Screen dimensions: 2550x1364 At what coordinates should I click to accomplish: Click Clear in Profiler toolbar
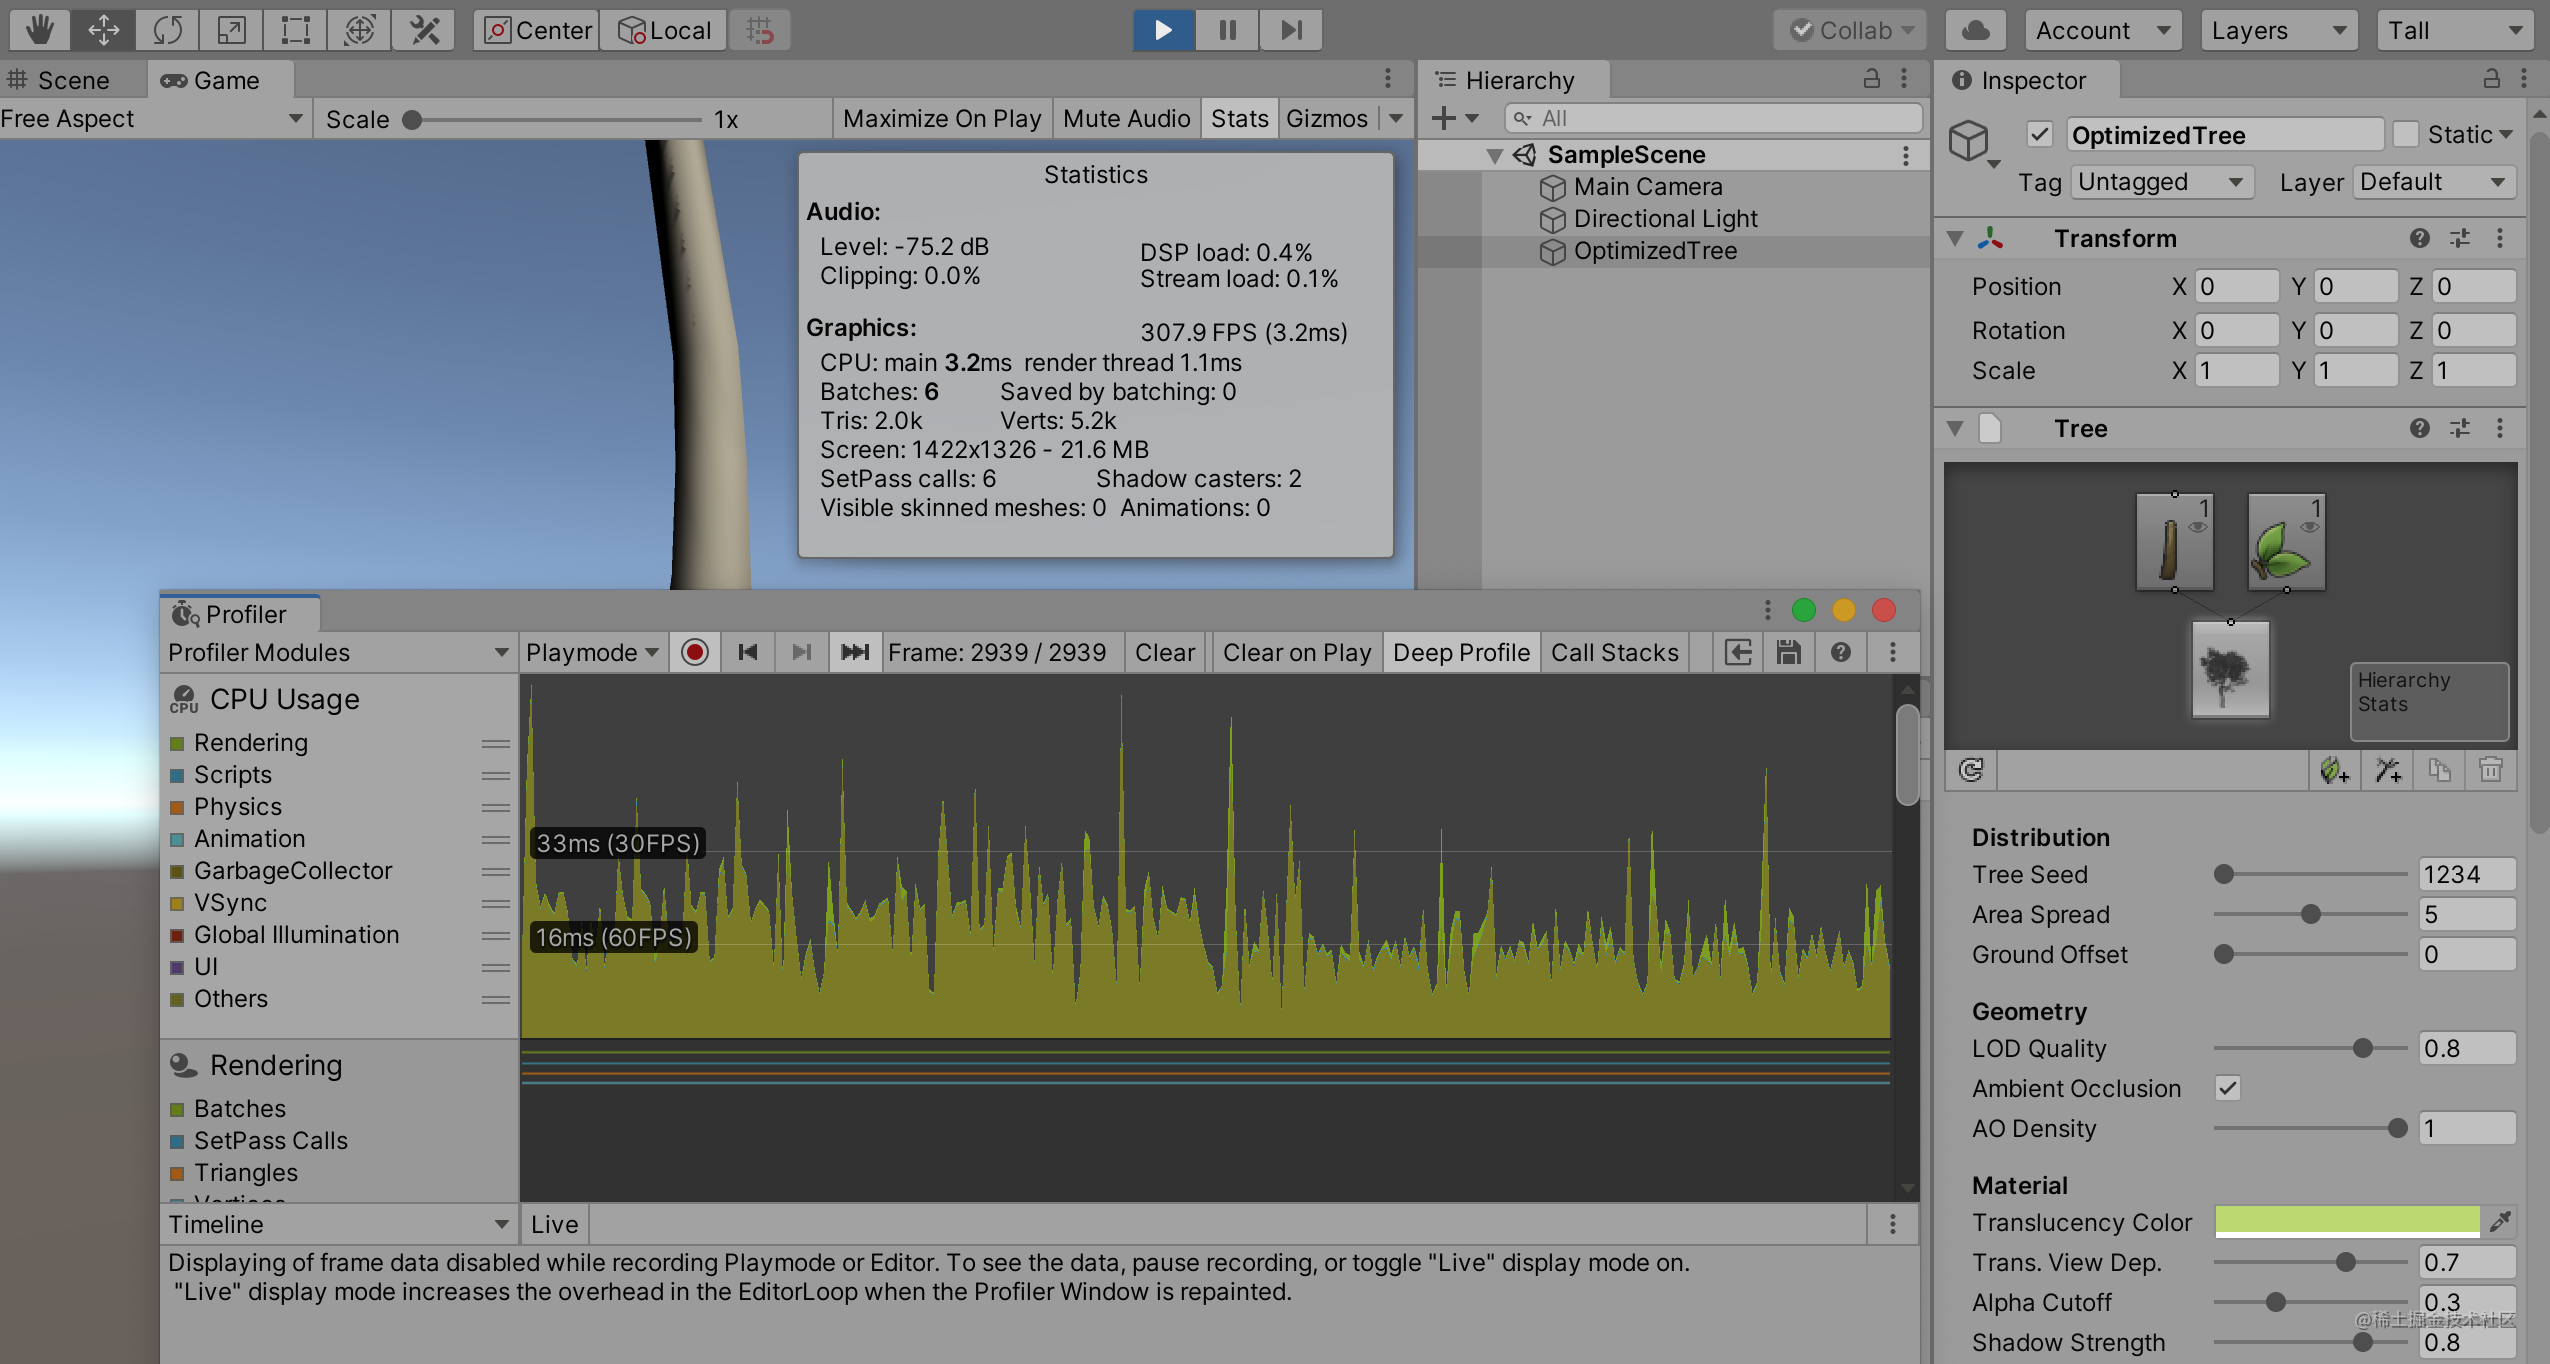pos(1164,653)
